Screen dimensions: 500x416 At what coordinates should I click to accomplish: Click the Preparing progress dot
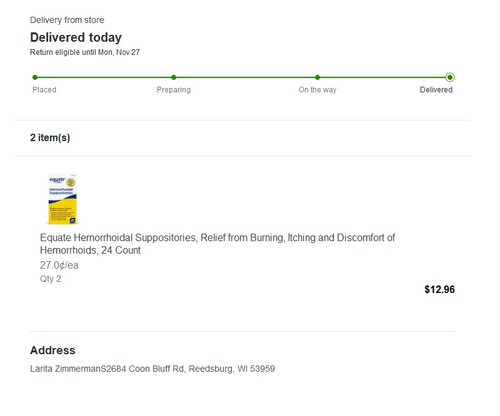click(174, 77)
